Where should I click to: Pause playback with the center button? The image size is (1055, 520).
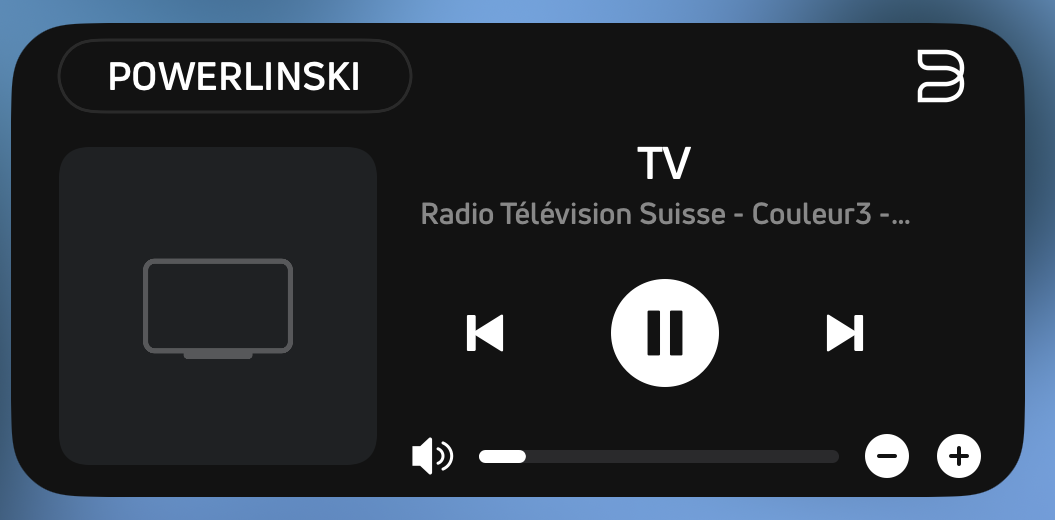point(665,333)
